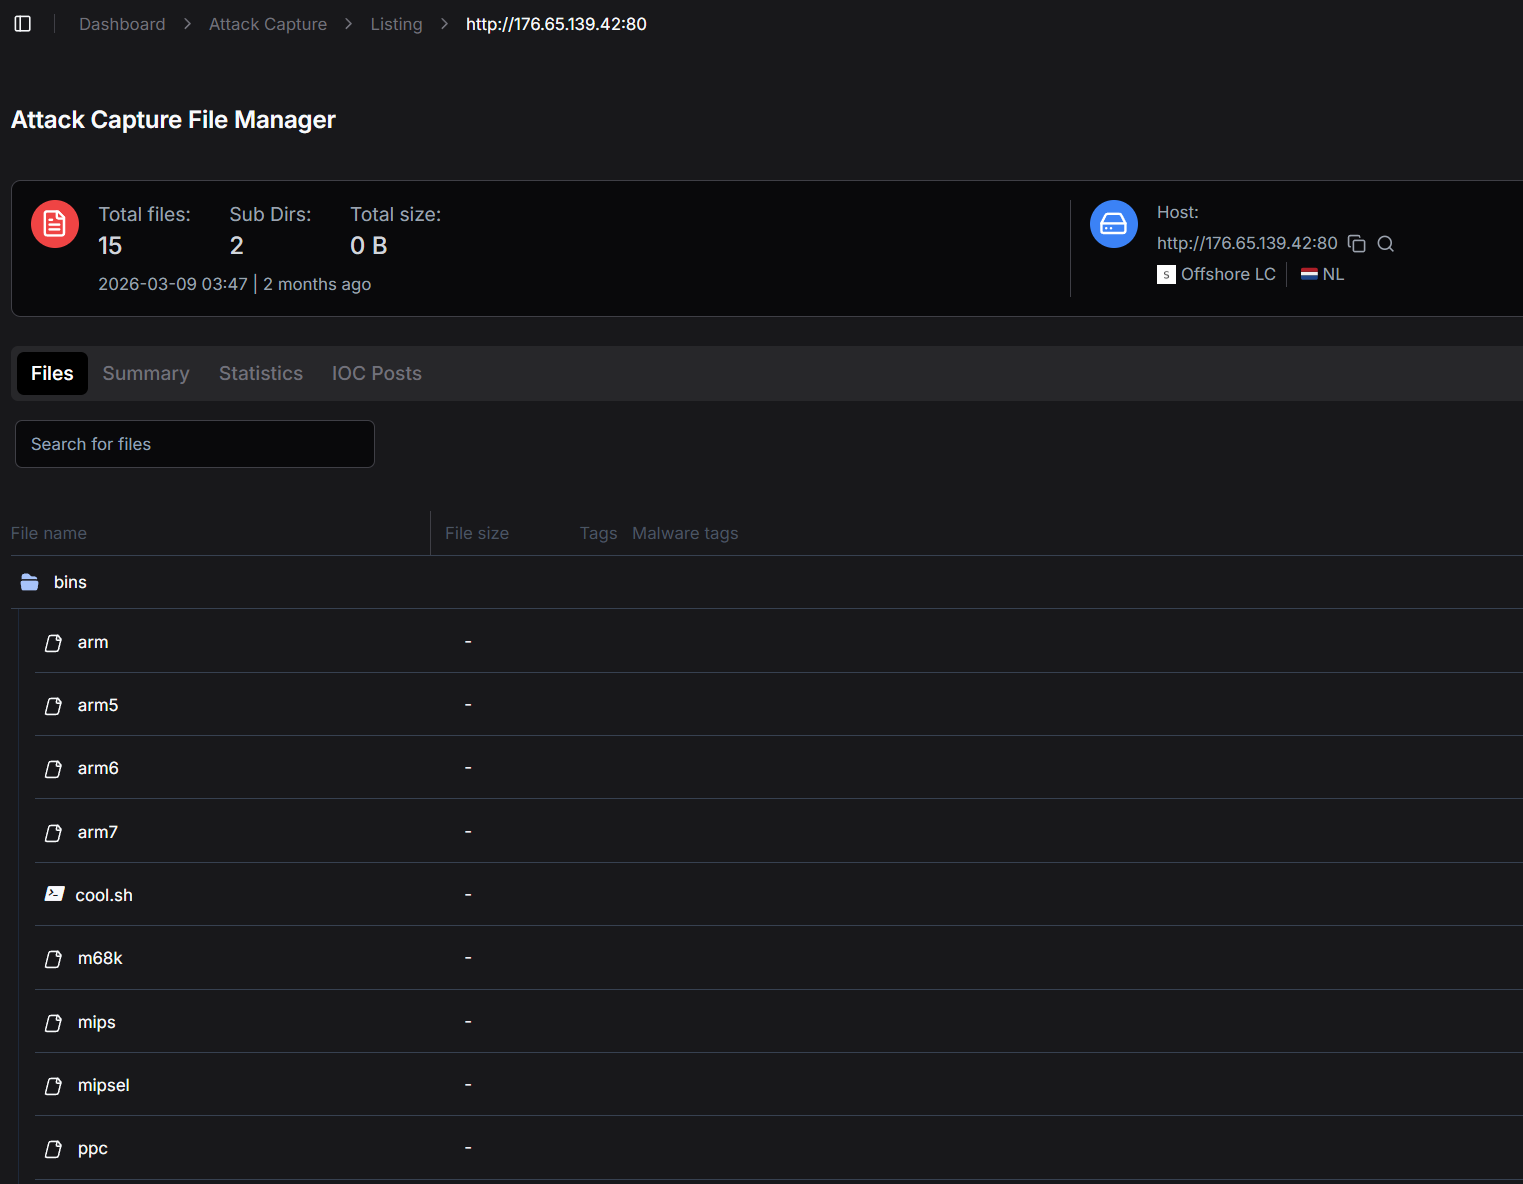
Task: Toggle the sidebar panel icon
Action: (23, 24)
